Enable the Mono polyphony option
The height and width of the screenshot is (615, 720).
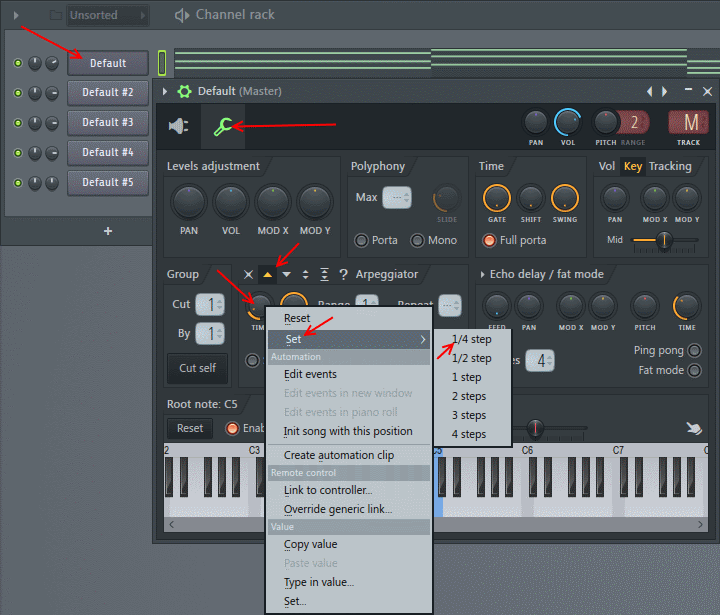[x=418, y=240]
